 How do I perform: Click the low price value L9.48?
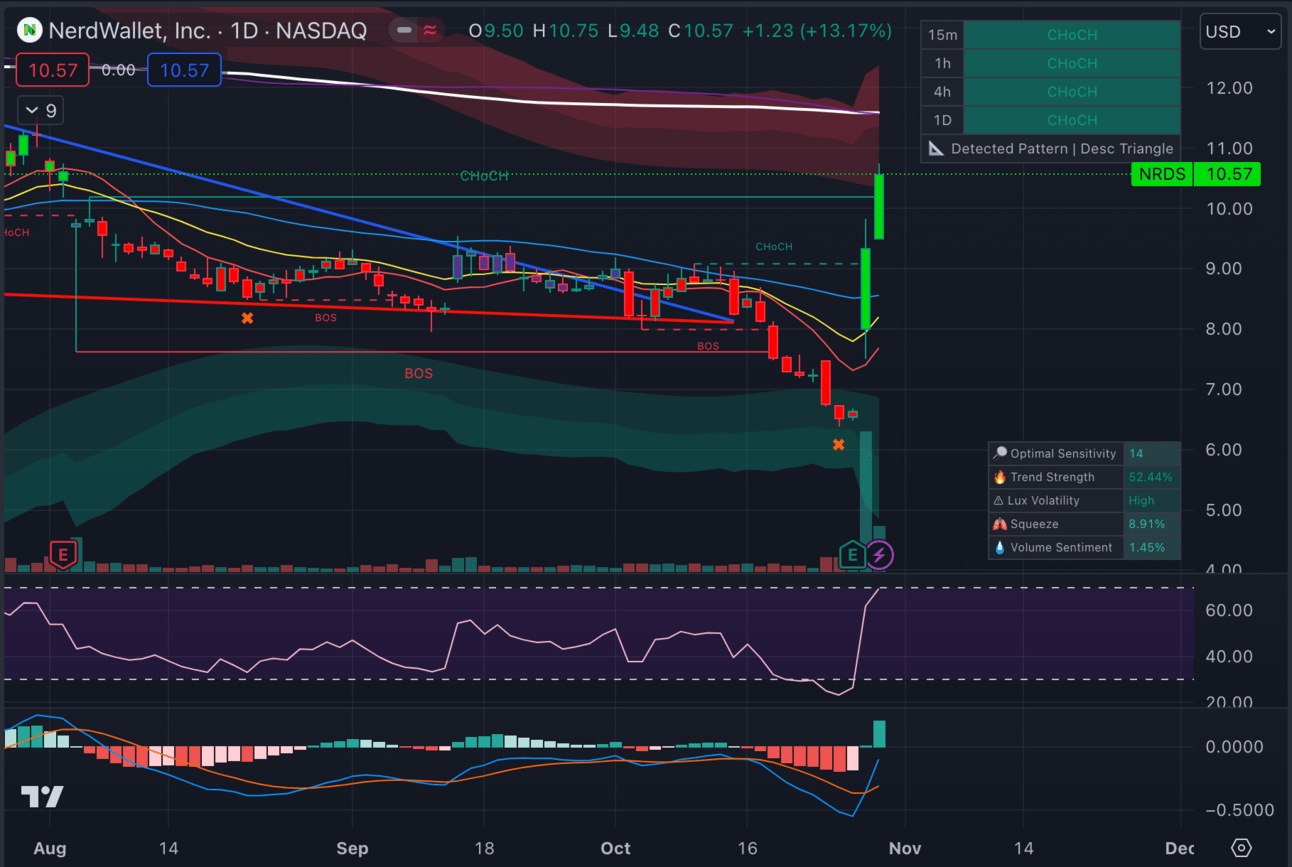[x=632, y=31]
